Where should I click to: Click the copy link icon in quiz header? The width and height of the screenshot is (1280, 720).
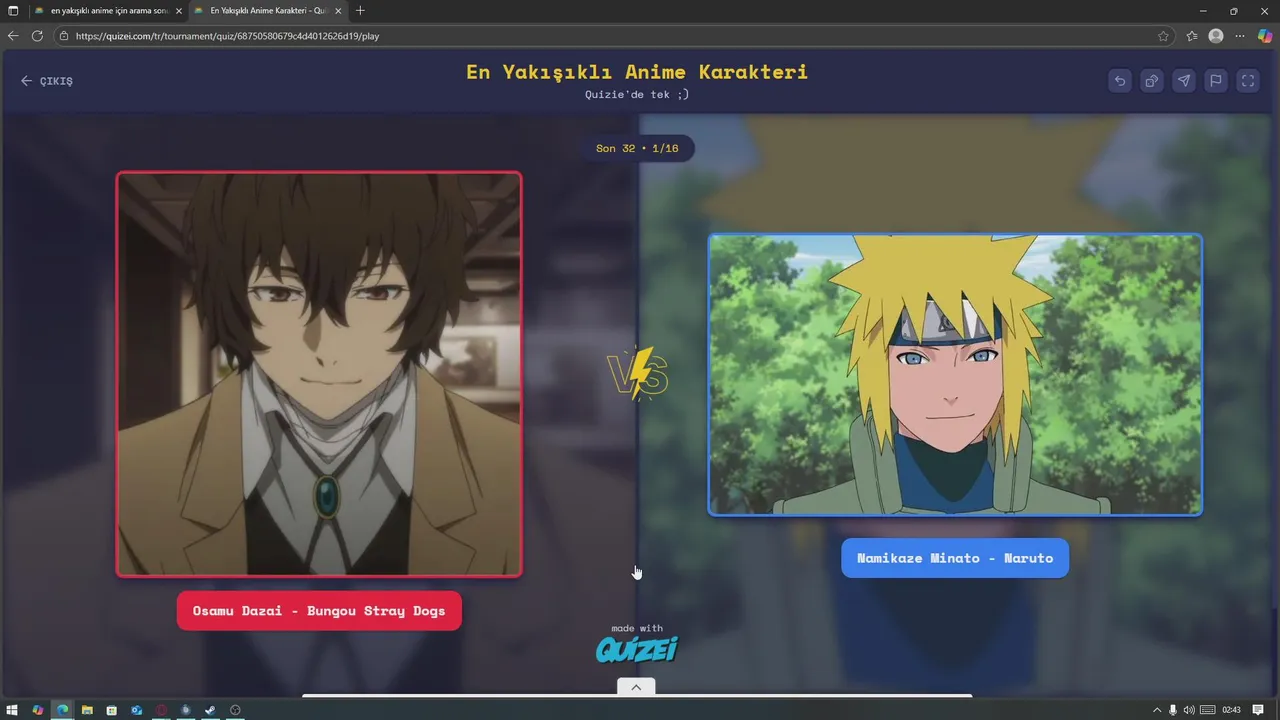[1152, 81]
